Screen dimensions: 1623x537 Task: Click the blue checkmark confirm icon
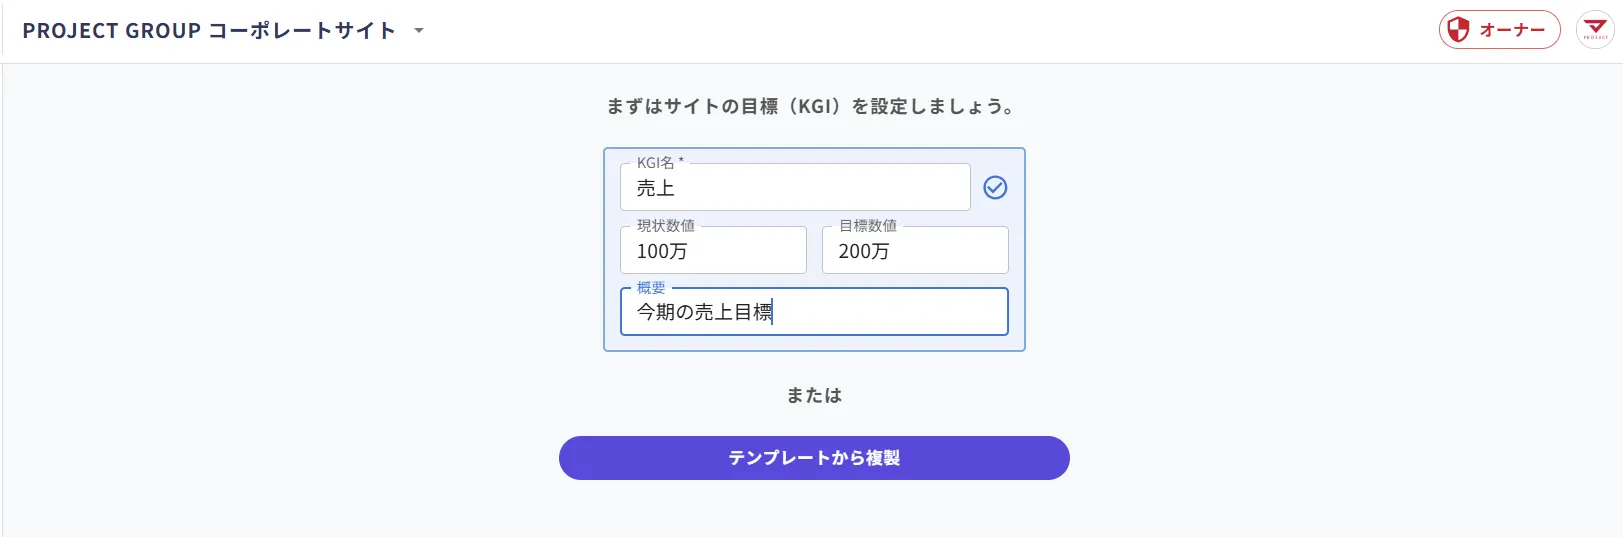pos(995,187)
